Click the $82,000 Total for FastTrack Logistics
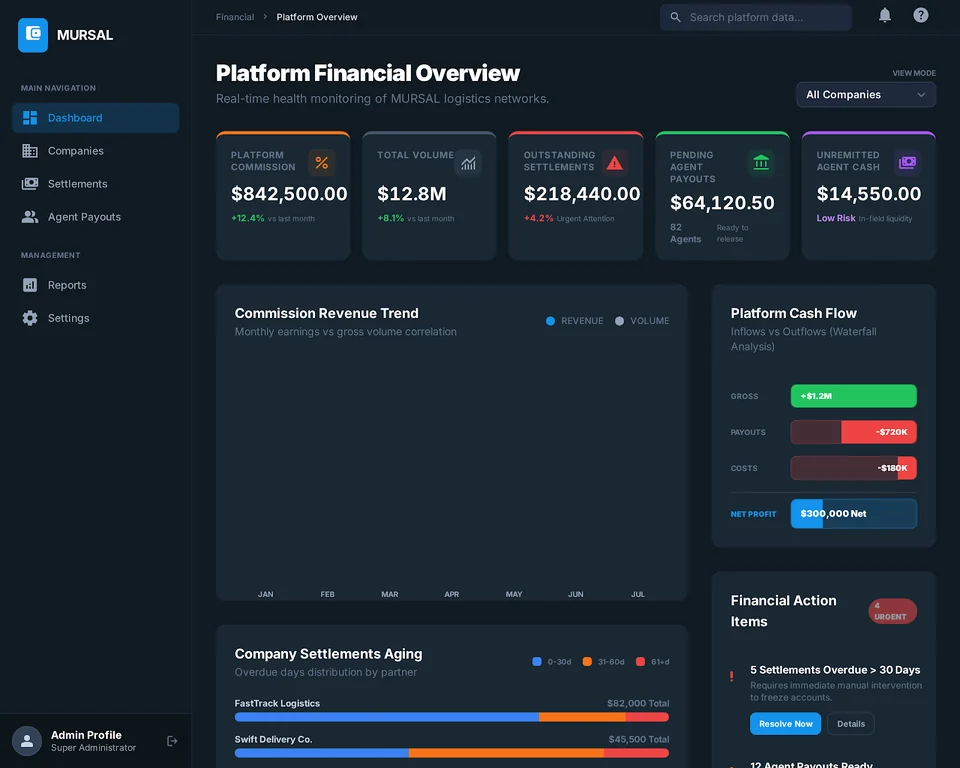 pos(638,703)
